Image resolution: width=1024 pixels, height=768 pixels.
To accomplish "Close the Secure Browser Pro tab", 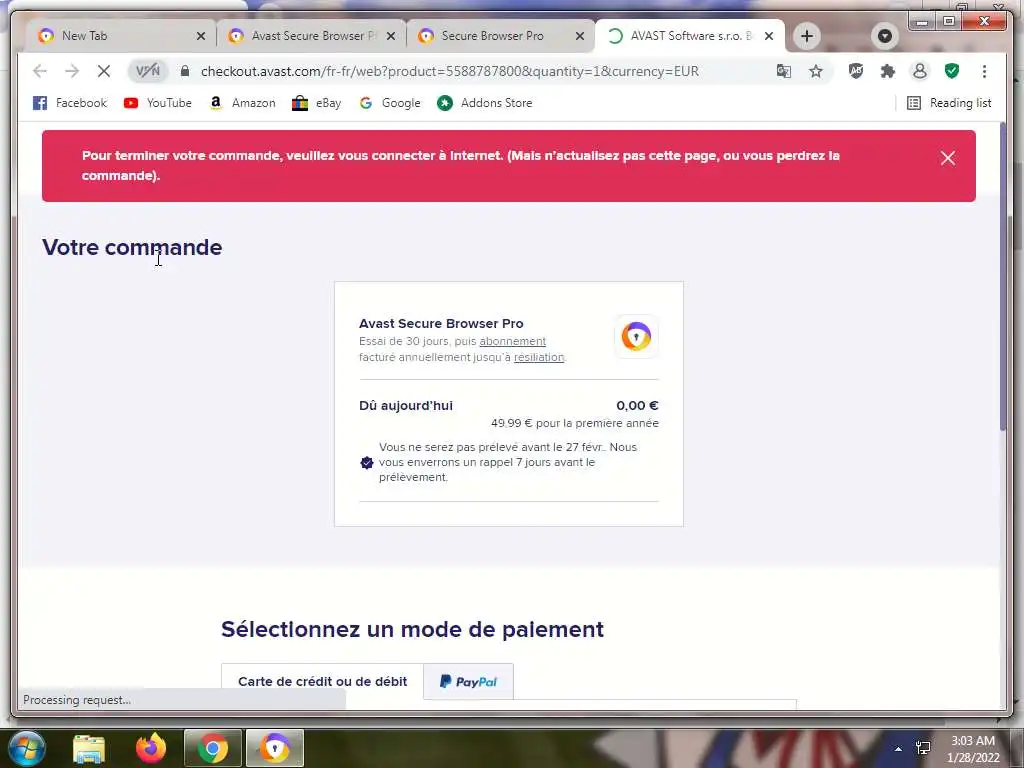I will point(579,36).
